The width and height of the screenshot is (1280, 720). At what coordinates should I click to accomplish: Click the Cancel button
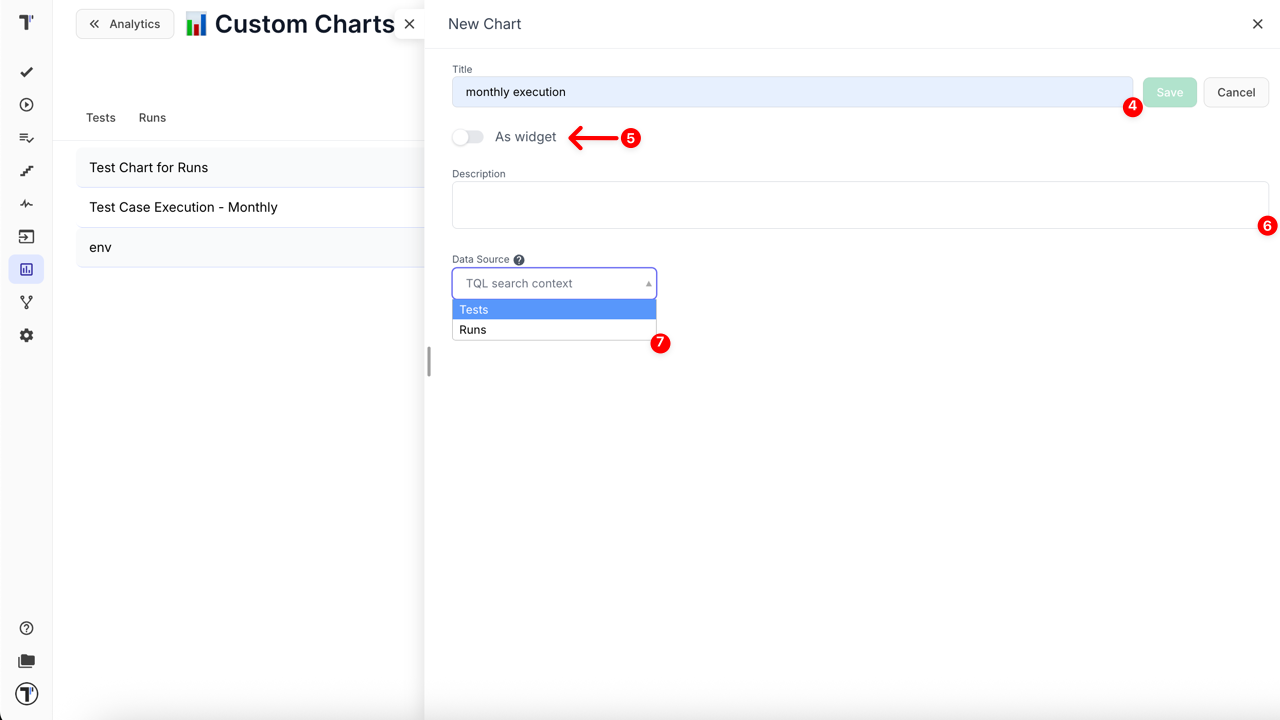point(1236,92)
